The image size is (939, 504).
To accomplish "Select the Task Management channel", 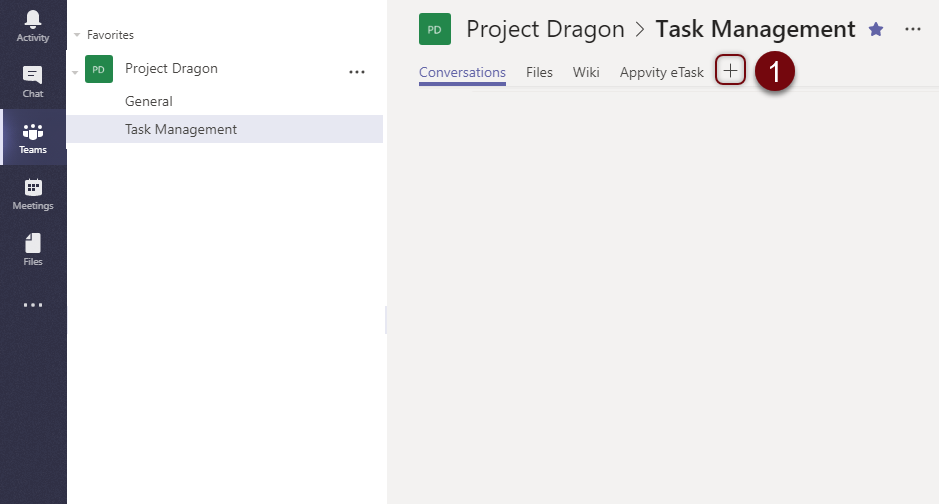I will coord(181,129).
